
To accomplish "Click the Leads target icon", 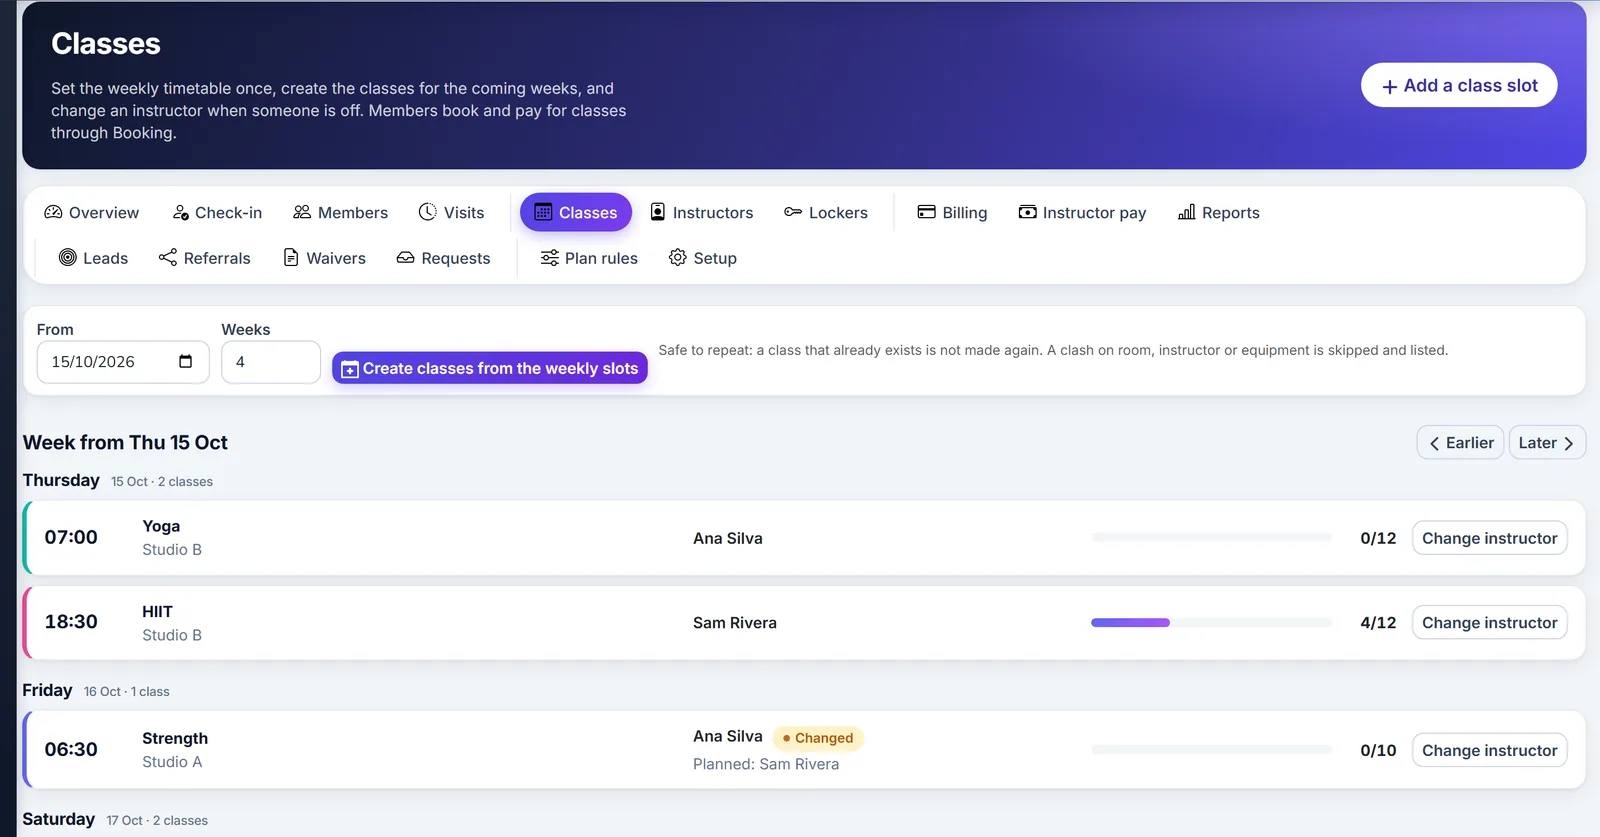I will click(68, 257).
